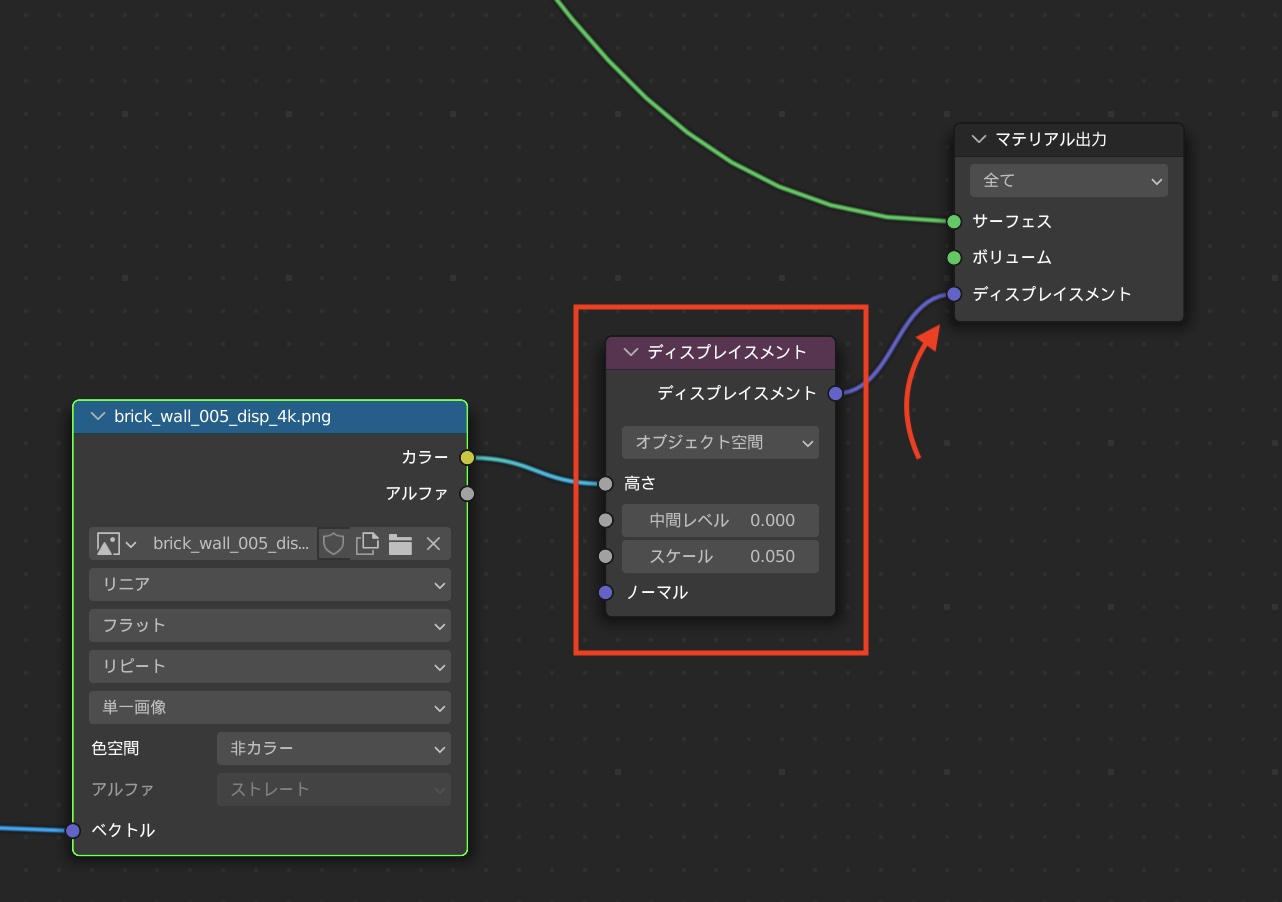Click the ノーマル input socket
Image resolution: width=1282 pixels, height=902 pixels.
(x=605, y=592)
